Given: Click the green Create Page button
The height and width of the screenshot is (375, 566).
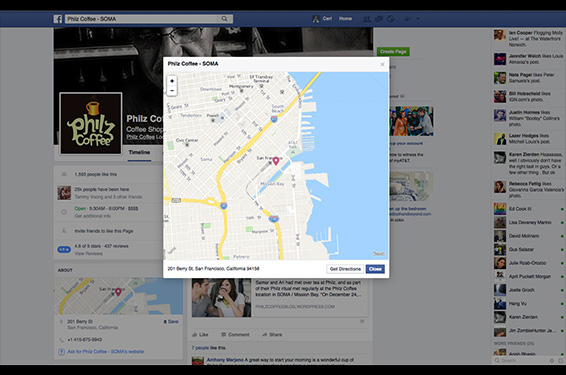Looking at the screenshot, I should click(393, 52).
